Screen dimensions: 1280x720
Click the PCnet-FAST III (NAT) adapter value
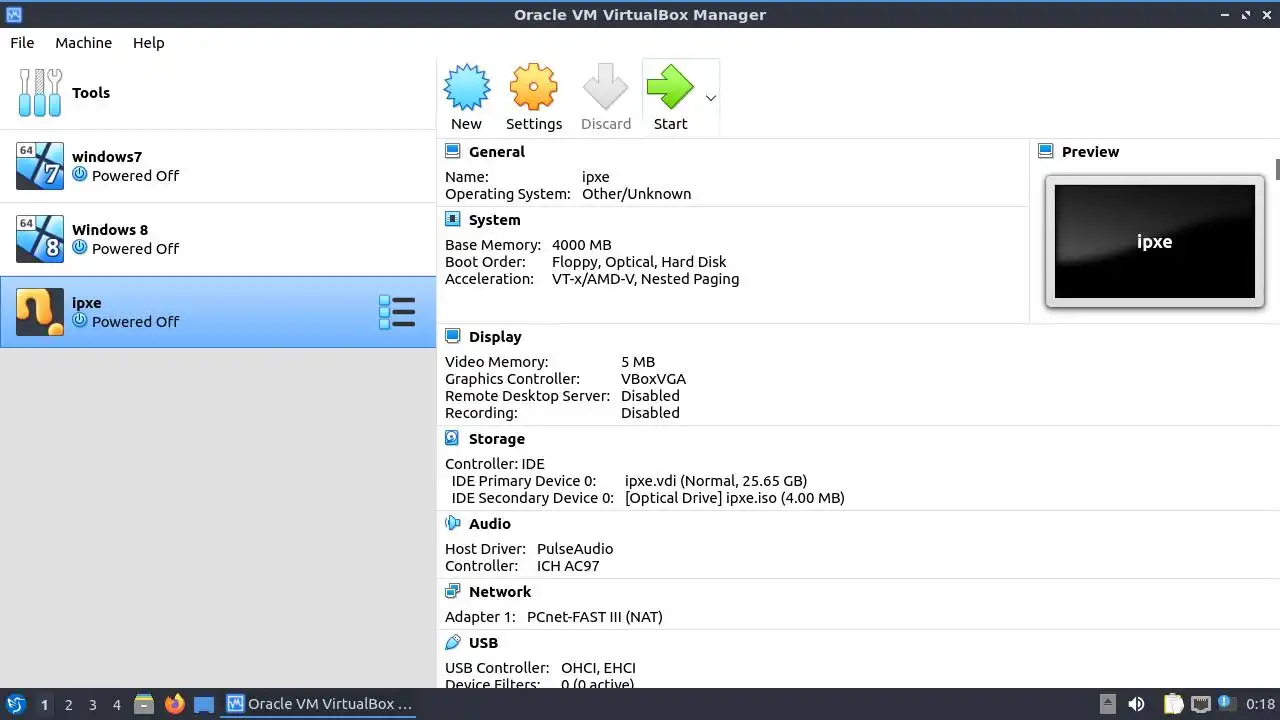(595, 617)
